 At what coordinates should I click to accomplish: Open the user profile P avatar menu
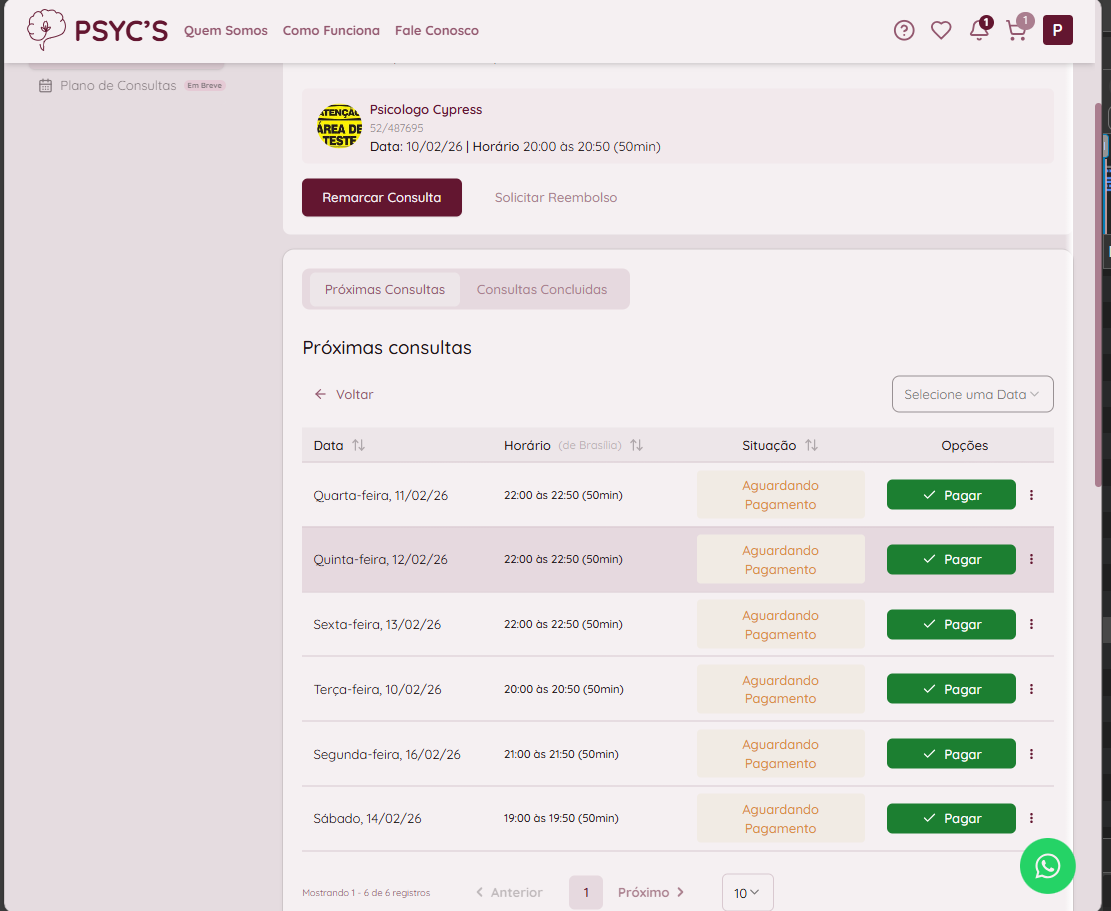click(x=1057, y=31)
